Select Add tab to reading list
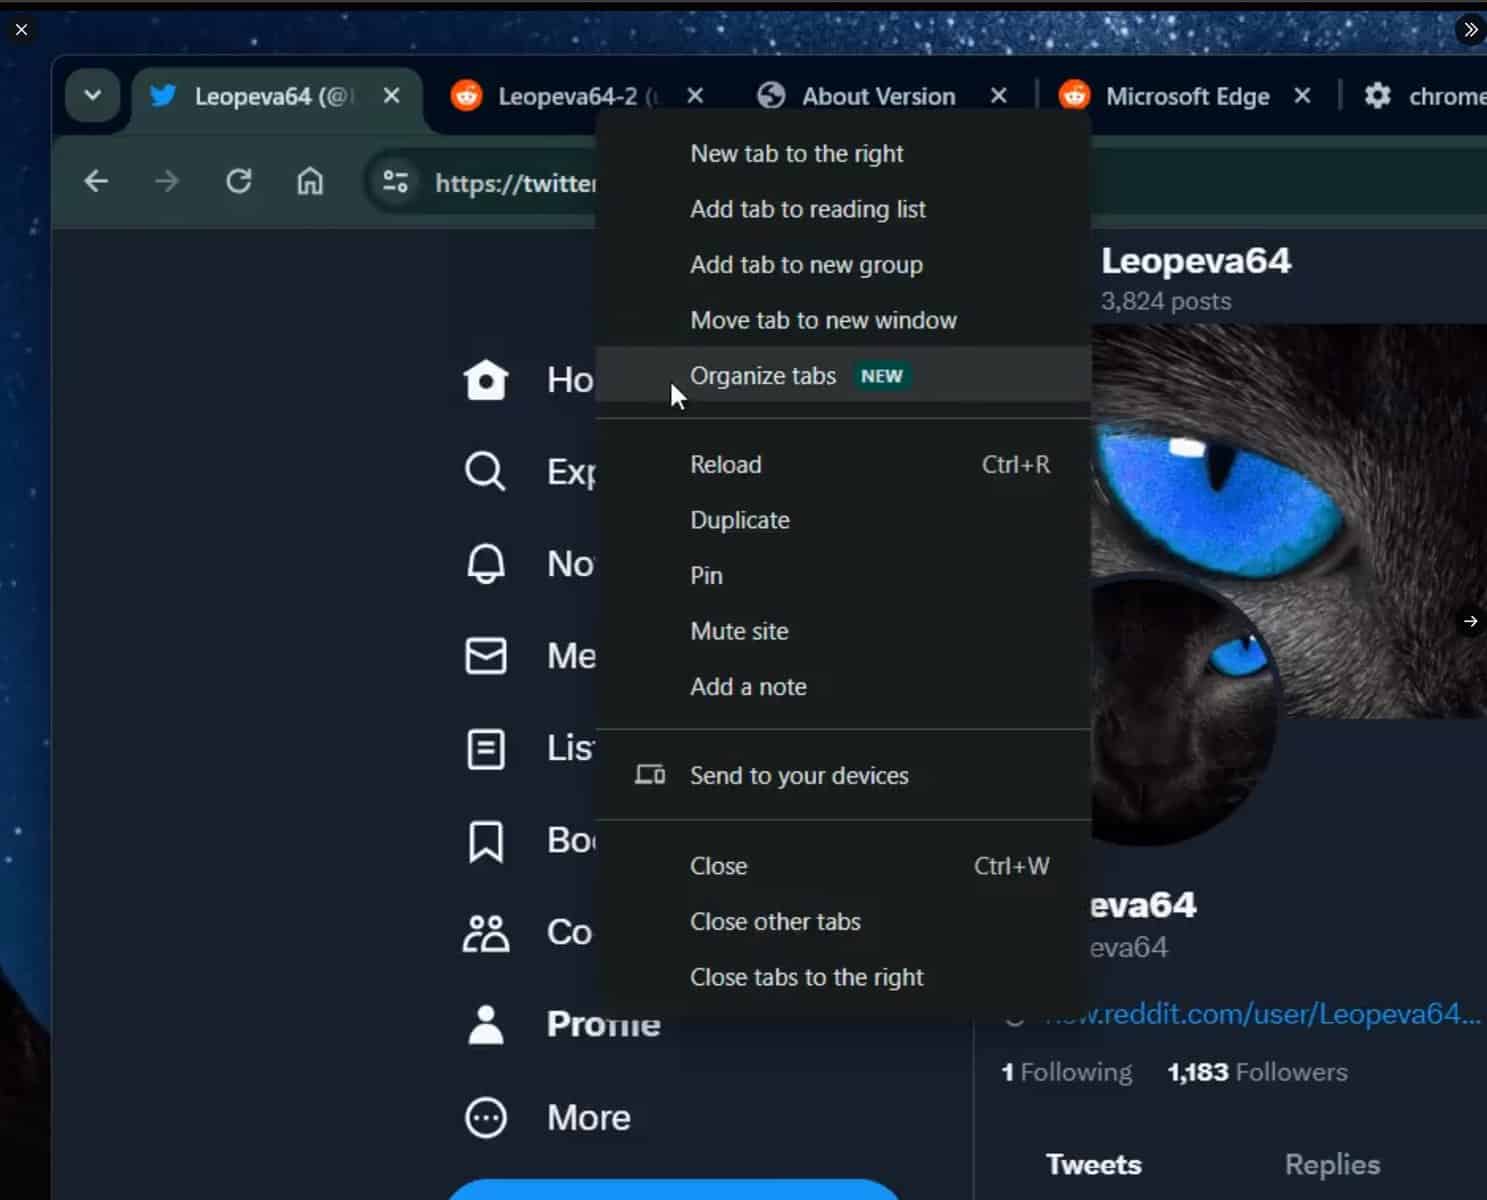The height and width of the screenshot is (1200, 1487). tap(843, 209)
